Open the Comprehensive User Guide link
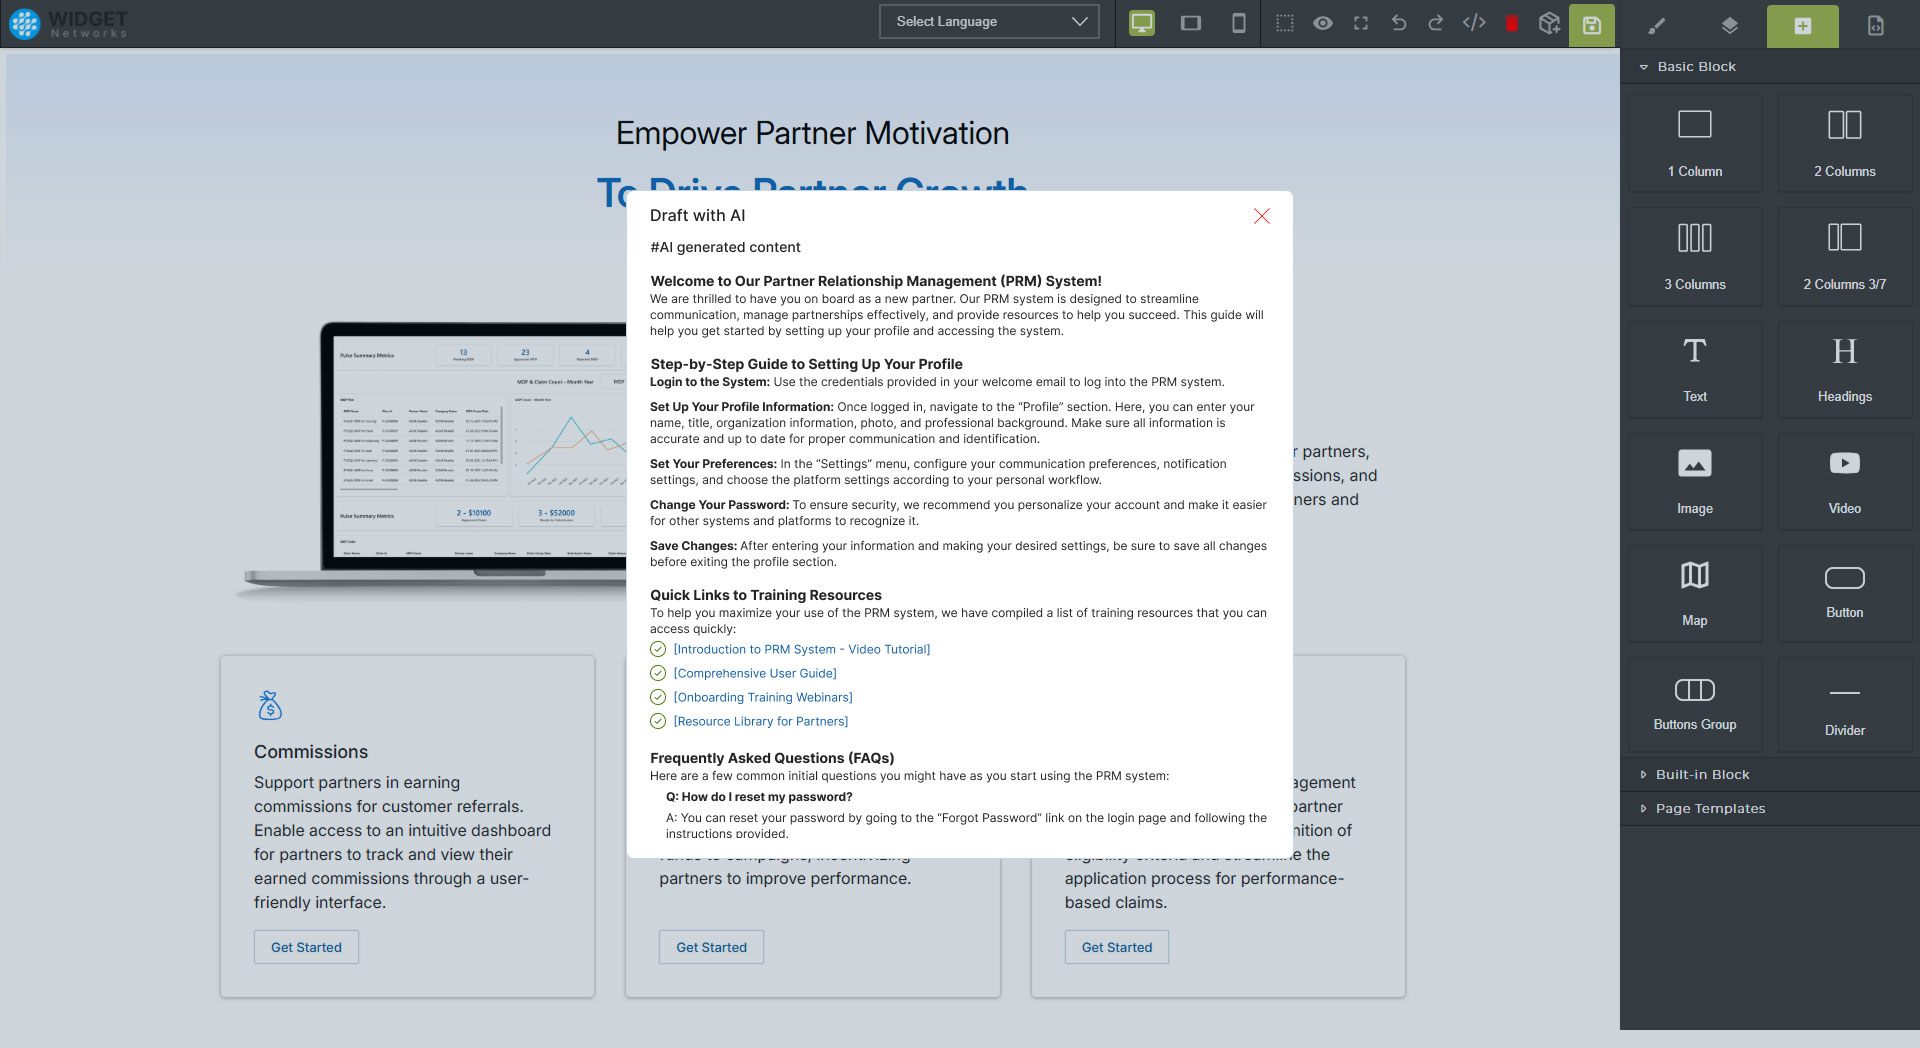The height and width of the screenshot is (1048, 1920). coord(755,673)
